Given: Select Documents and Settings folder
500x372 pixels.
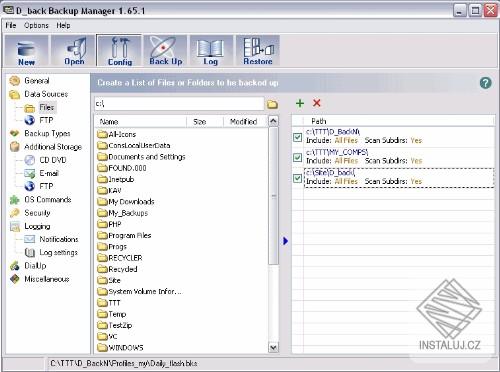Looking at the screenshot, I should point(141,157).
